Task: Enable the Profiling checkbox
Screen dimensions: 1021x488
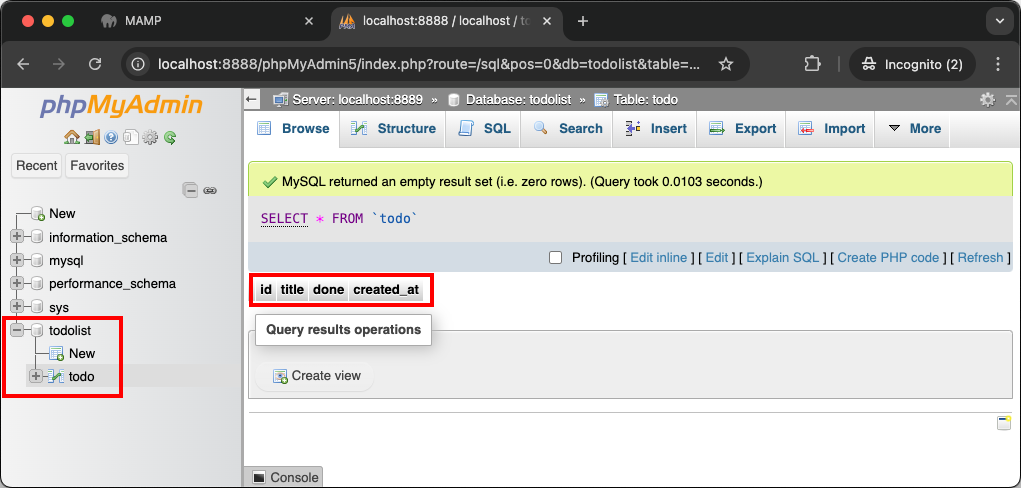Action: pyautogui.click(x=556, y=258)
